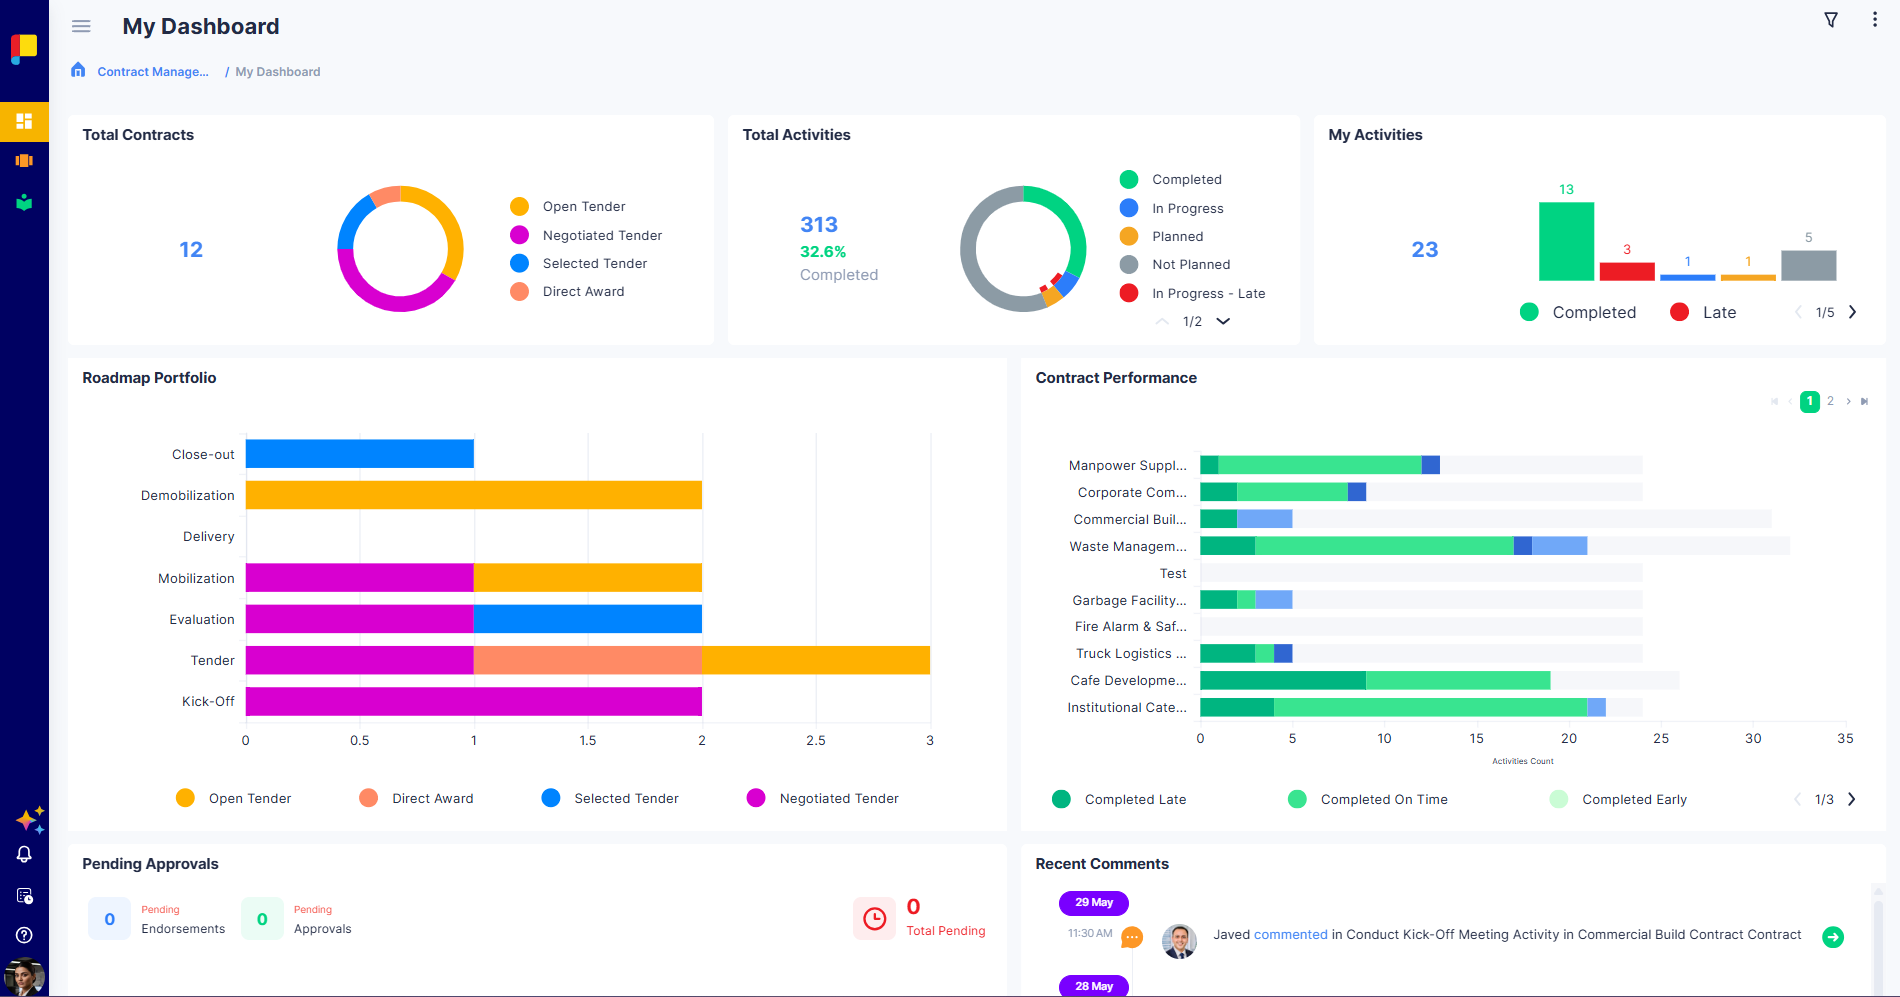
Task: Click Pending Endorsements count box
Action: 110,919
